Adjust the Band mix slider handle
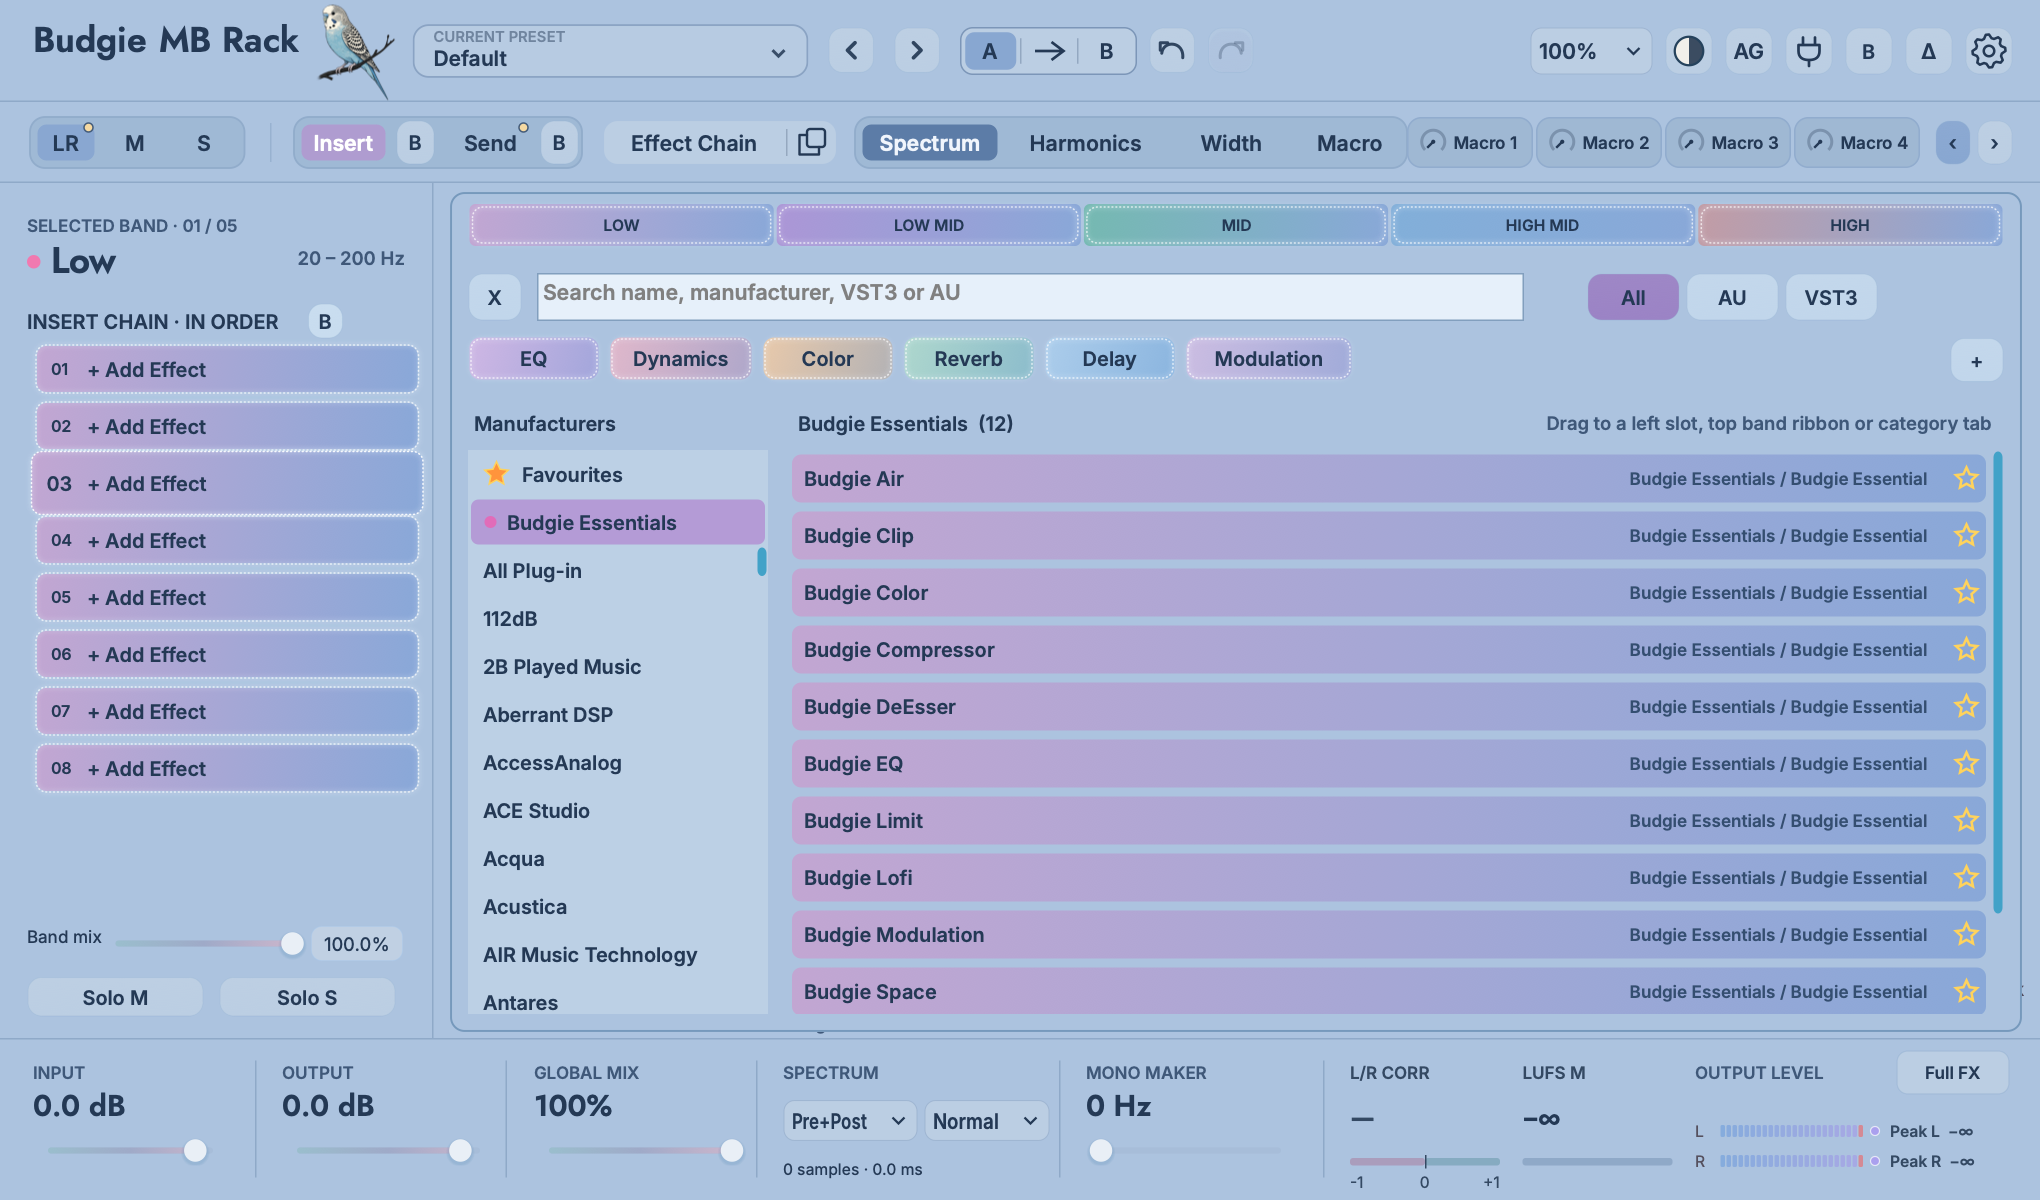Image resolution: width=2040 pixels, height=1200 pixels. coord(292,943)
